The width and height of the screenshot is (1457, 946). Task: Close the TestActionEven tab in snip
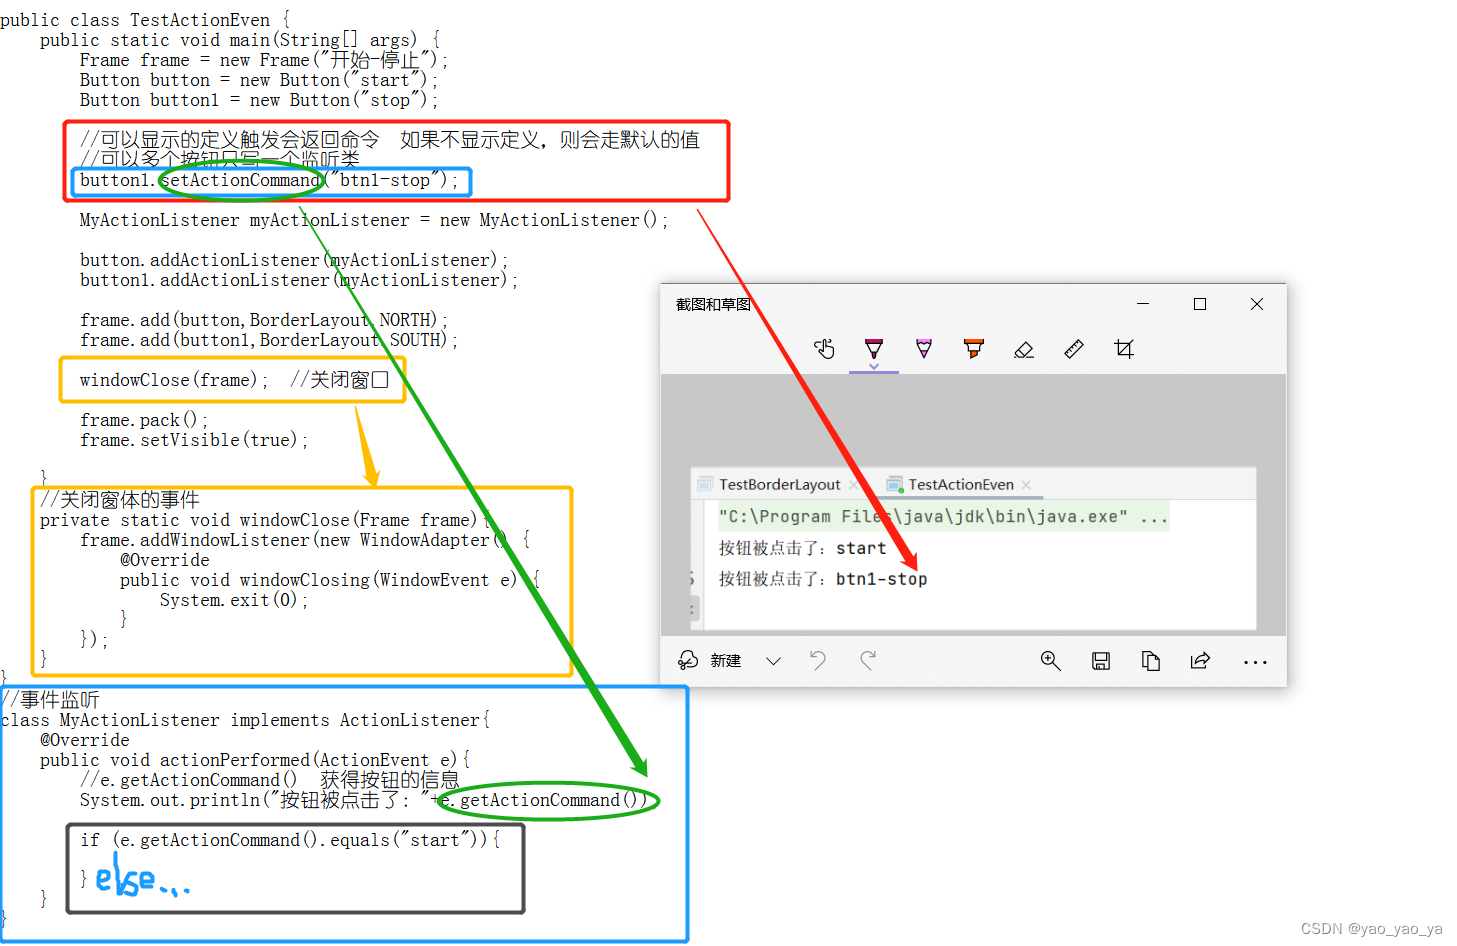tap(1026, 484)
